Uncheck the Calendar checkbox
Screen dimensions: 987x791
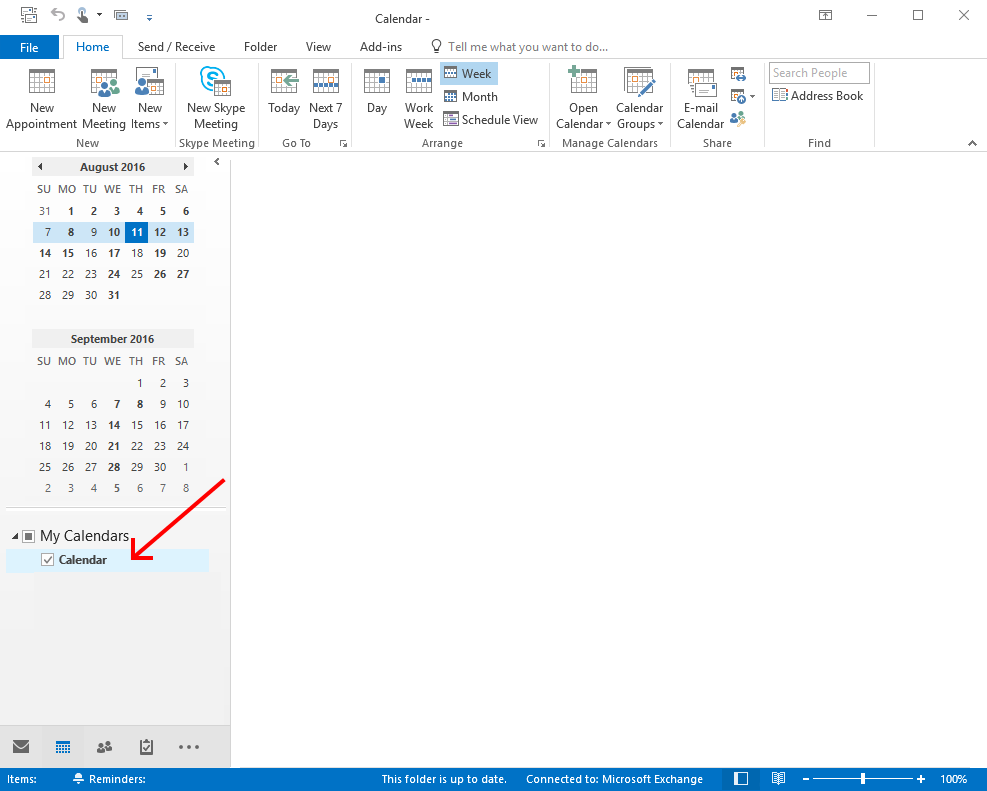point(47,560)
